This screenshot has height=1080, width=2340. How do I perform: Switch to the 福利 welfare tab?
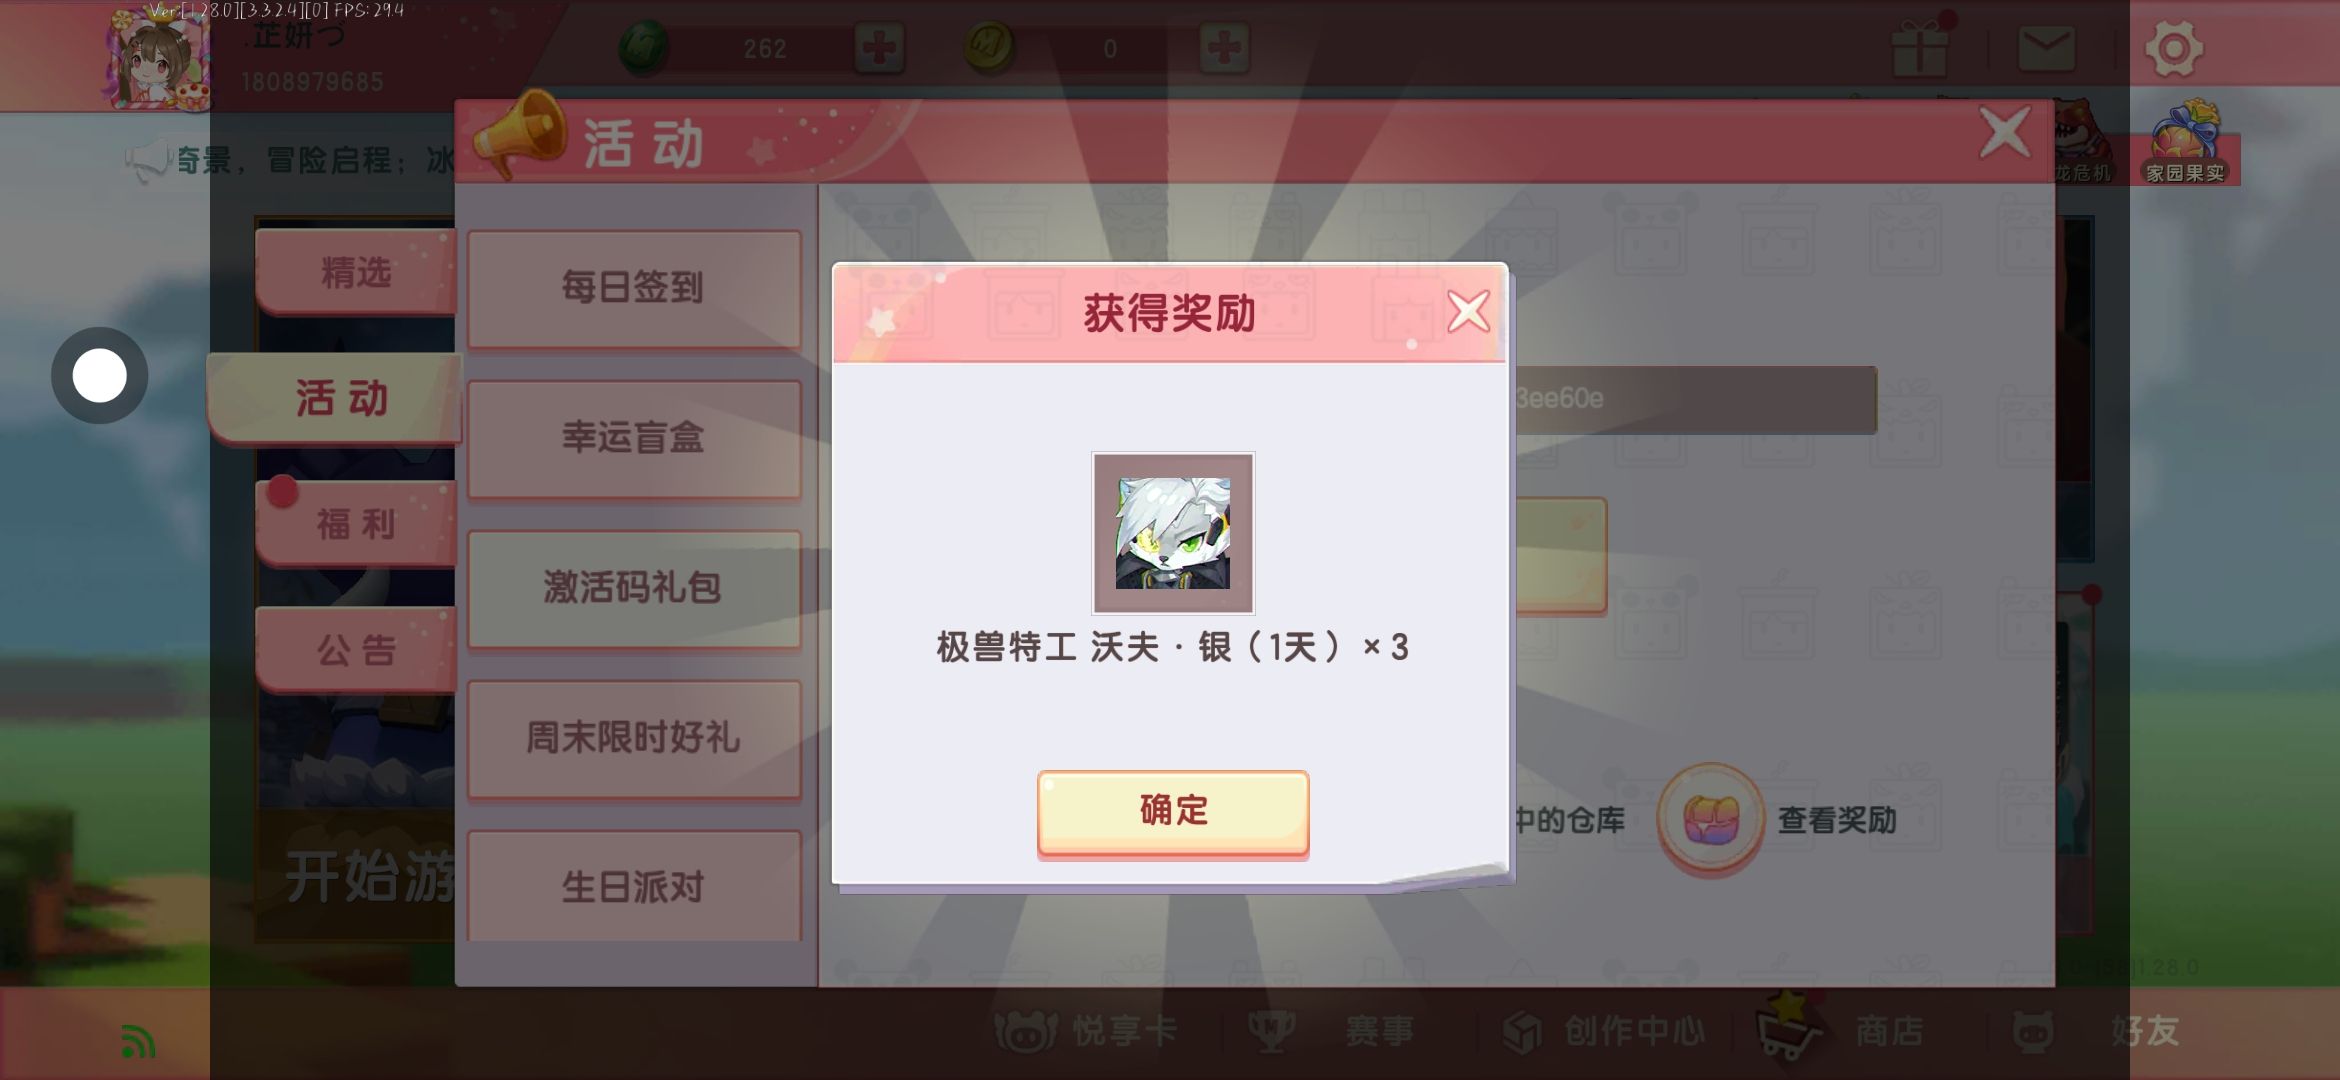click(x=356, y=523)
